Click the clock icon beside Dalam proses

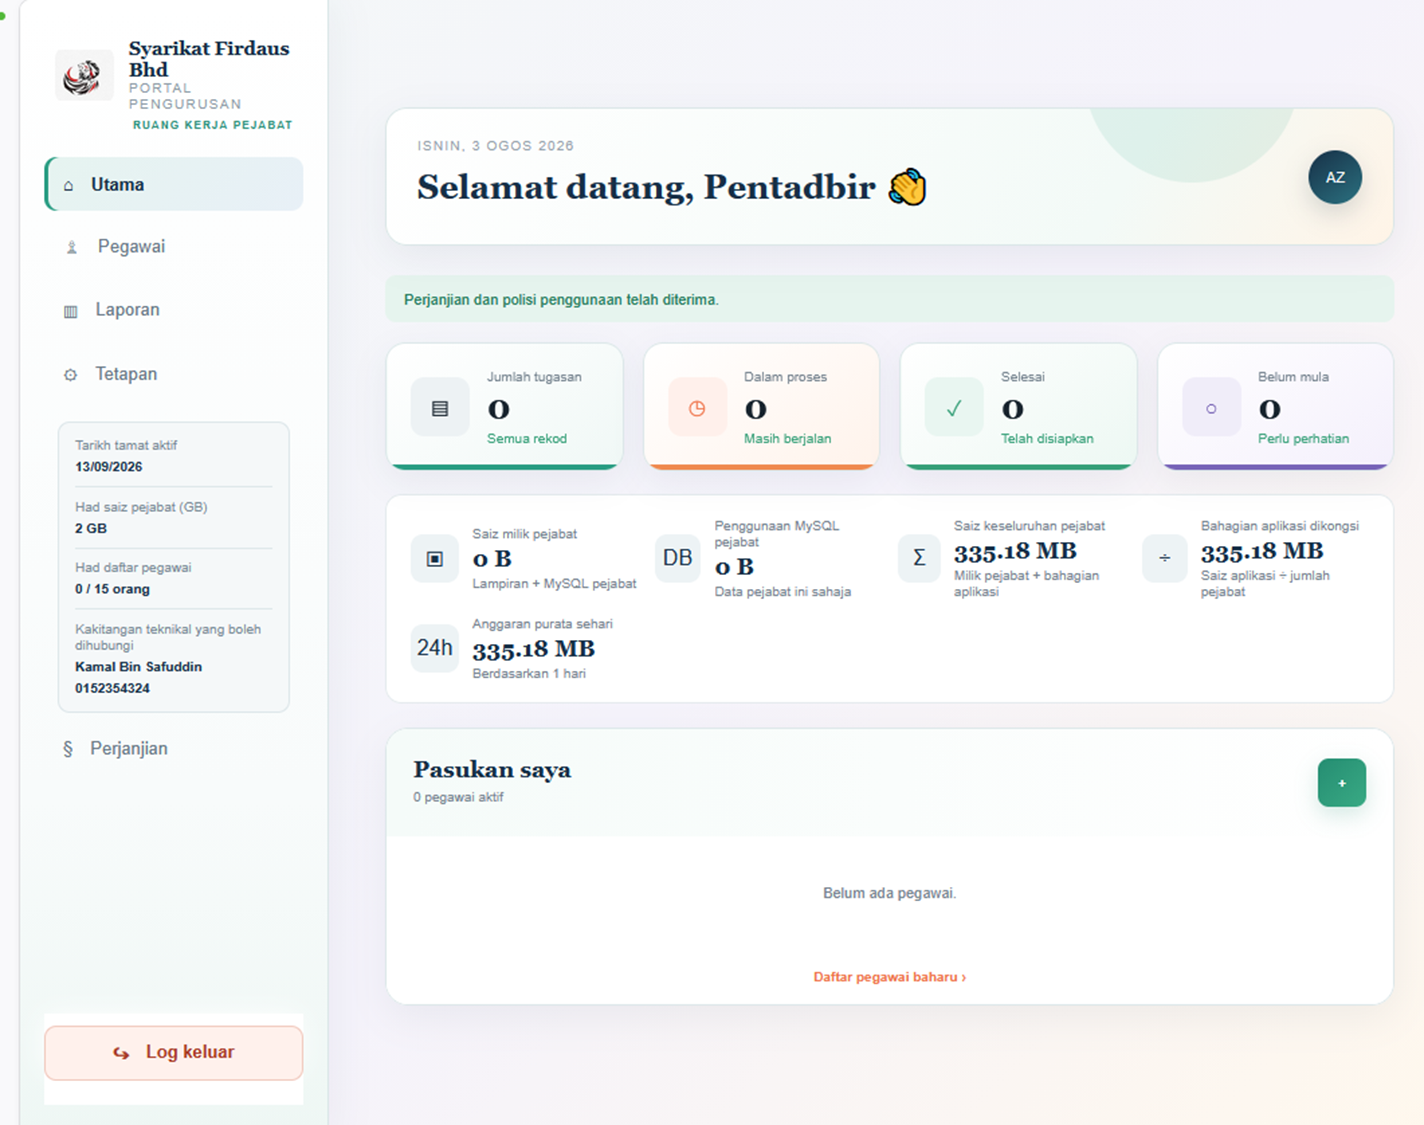click(x=697, y=408)
